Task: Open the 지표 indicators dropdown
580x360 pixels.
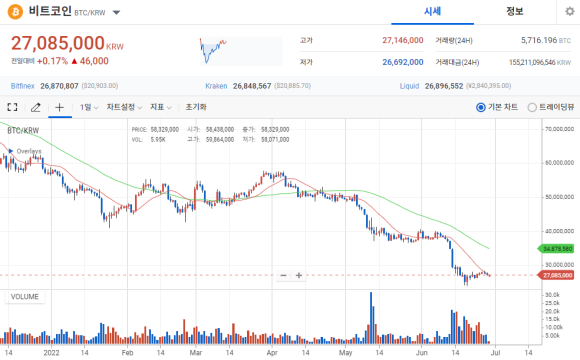Action: click(161, 107)
